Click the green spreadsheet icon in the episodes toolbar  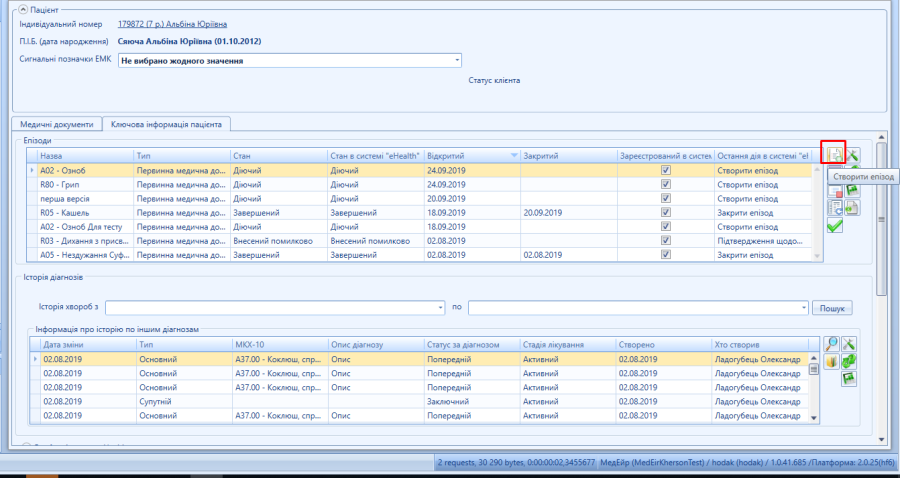(x=853, y=189)
